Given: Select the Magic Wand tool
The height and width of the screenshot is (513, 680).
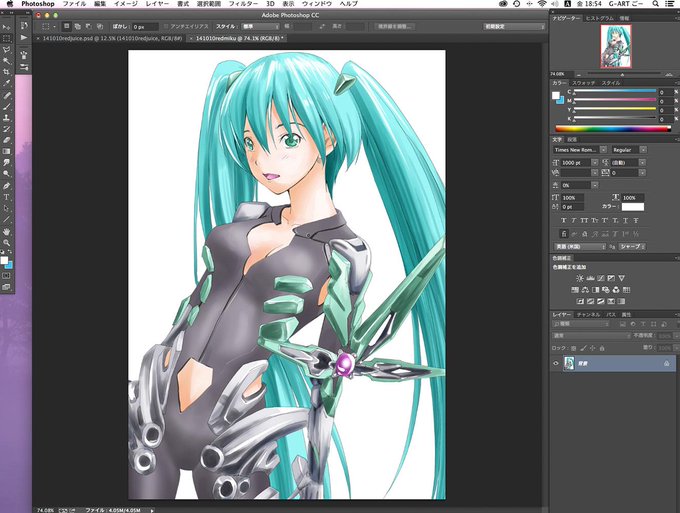Looking at the screenshot, I should click(x=7, y=61).
